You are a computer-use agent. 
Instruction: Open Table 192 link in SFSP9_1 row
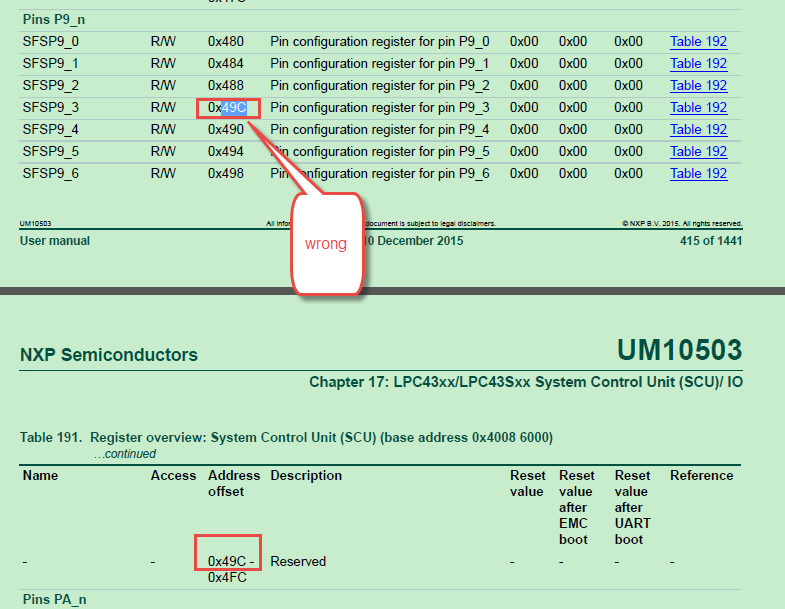click(x=698, y=64)
